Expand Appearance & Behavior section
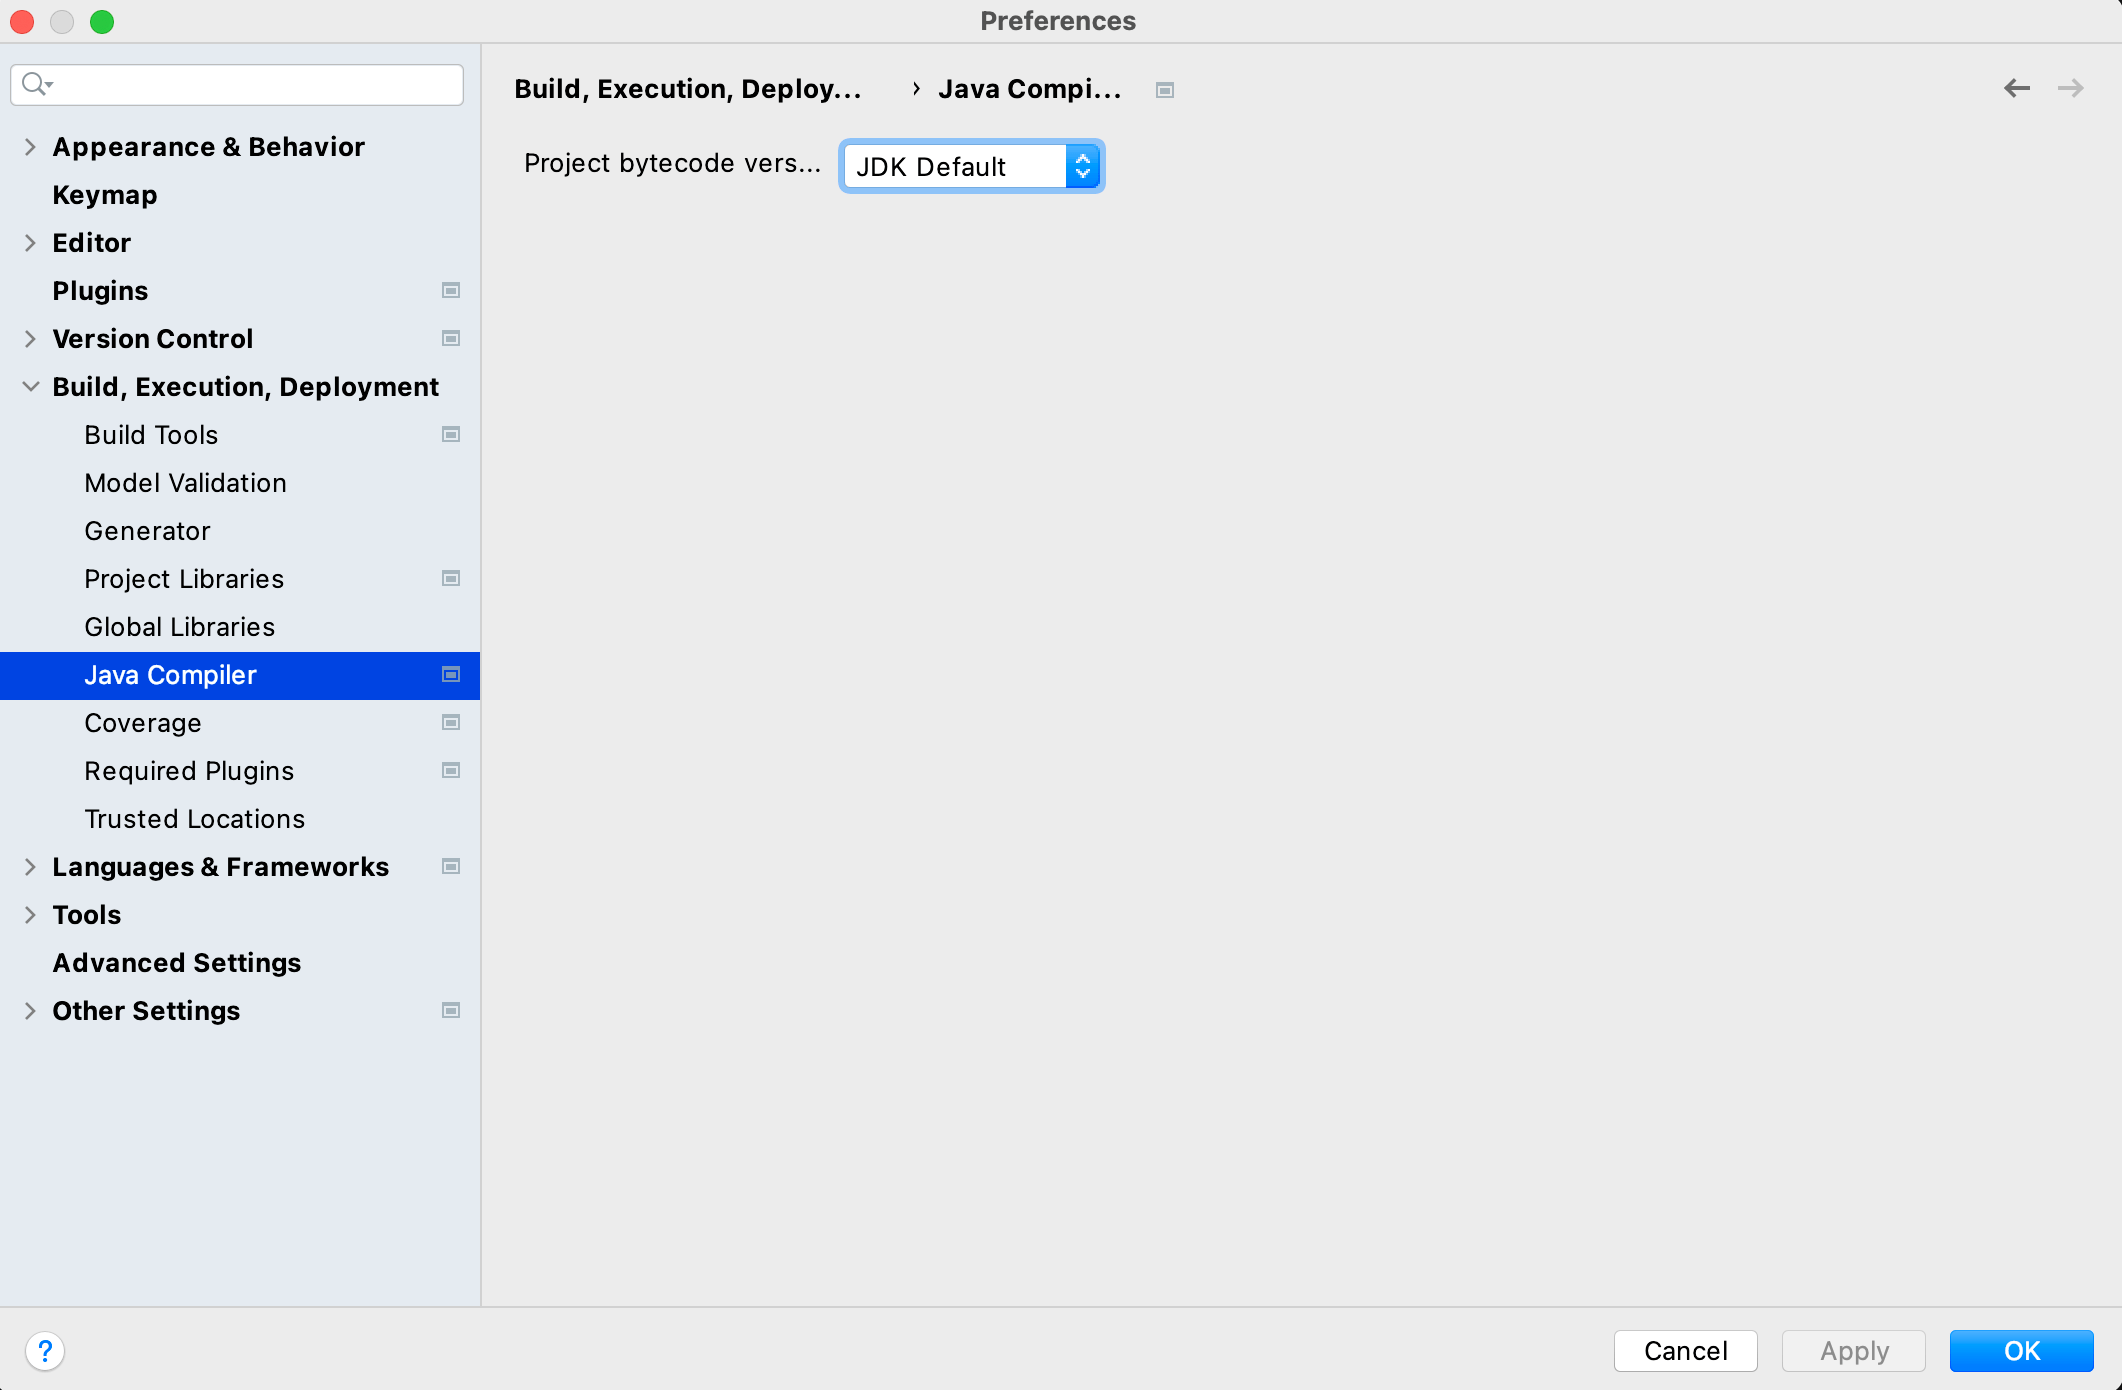 (x=30, y=147)
